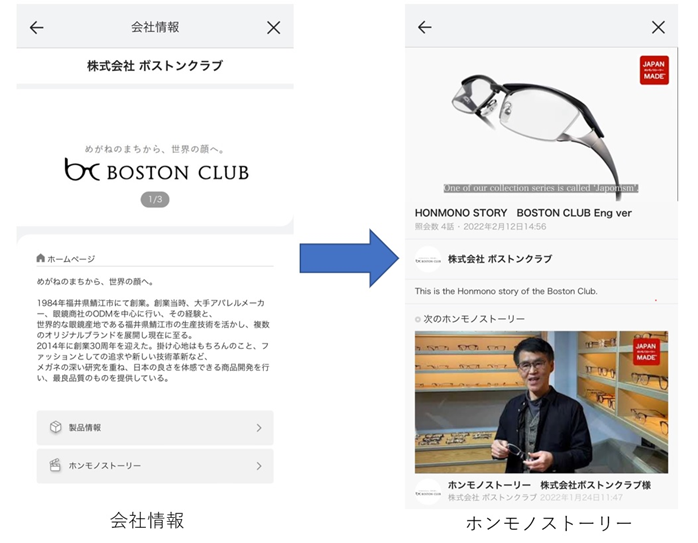Tap back arrow on ホンモノストーリー screen
This screenshot has width=698, height=543.
click(425, 27)
